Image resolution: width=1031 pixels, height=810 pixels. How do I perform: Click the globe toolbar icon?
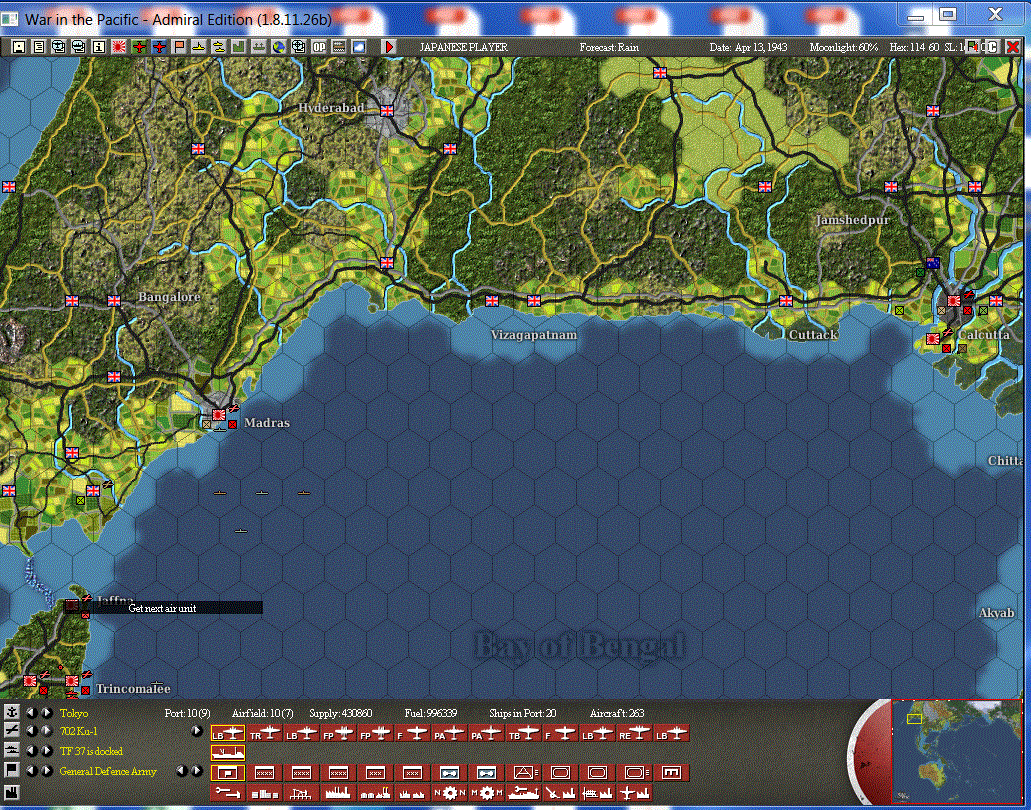[x=279, y=47]
